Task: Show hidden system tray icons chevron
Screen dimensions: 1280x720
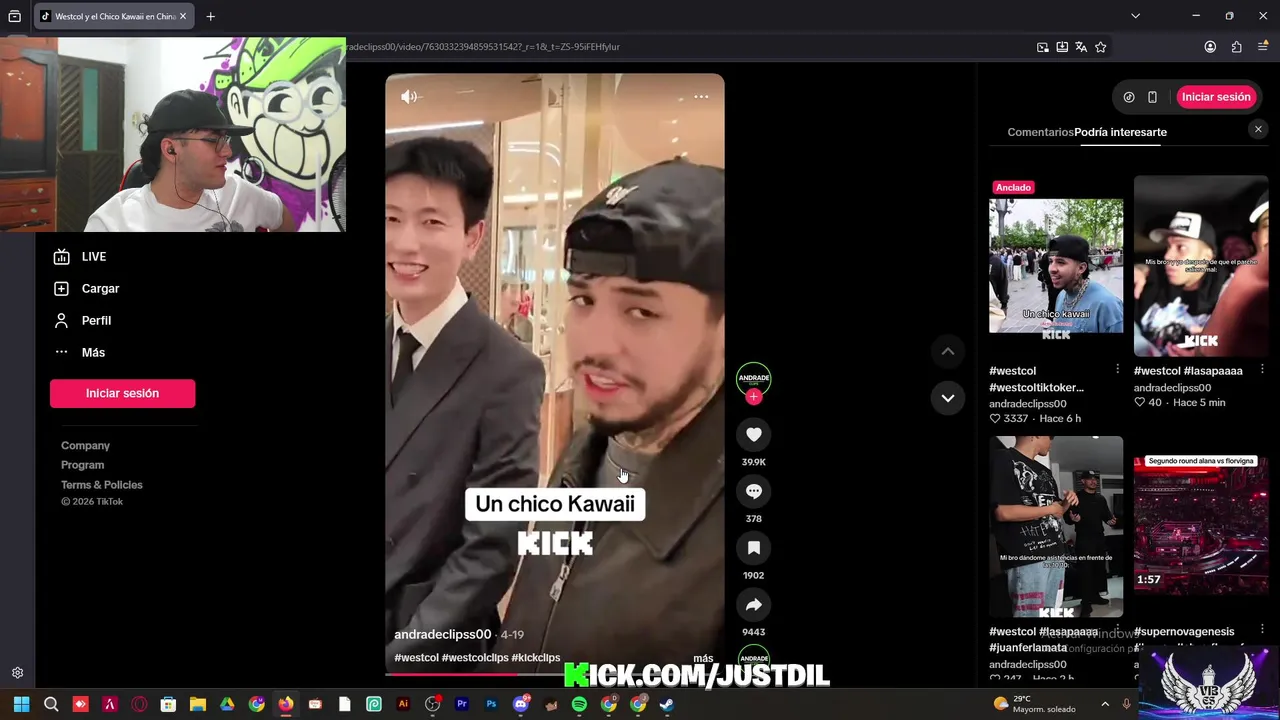Action: pos(1105,704)
